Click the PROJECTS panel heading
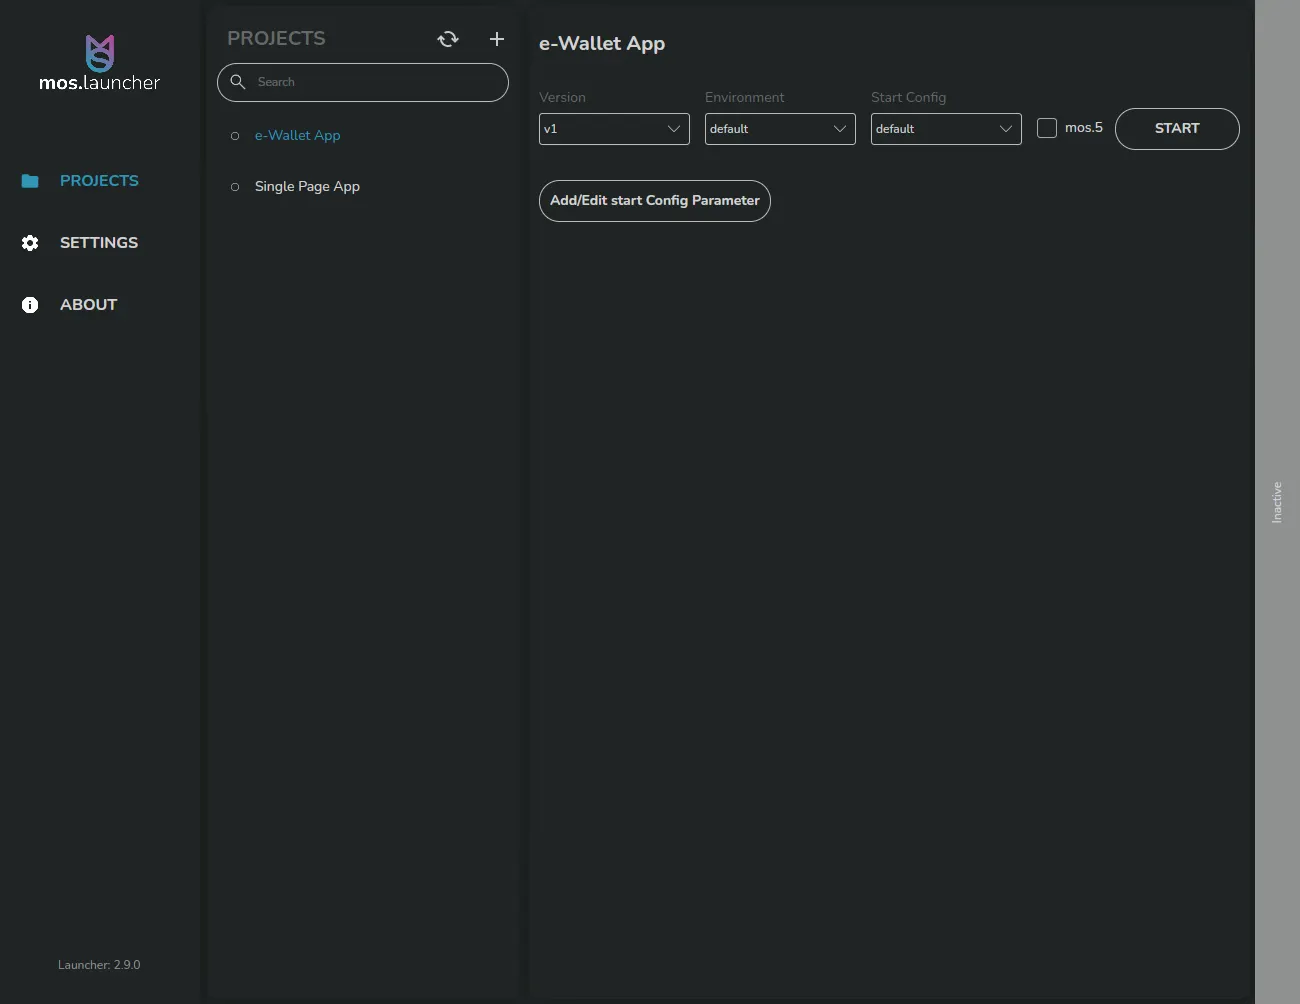Image resolution: width=1300 pixels, height=1004 pixels. (276, 38)
